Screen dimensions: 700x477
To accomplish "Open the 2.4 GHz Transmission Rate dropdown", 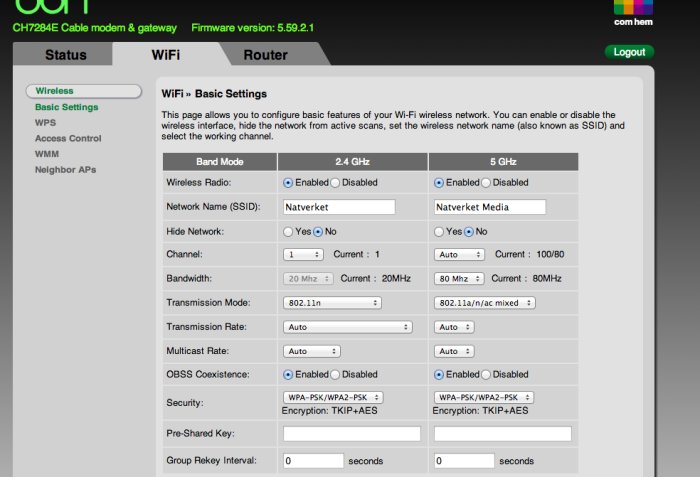I will tap(347, 327).
